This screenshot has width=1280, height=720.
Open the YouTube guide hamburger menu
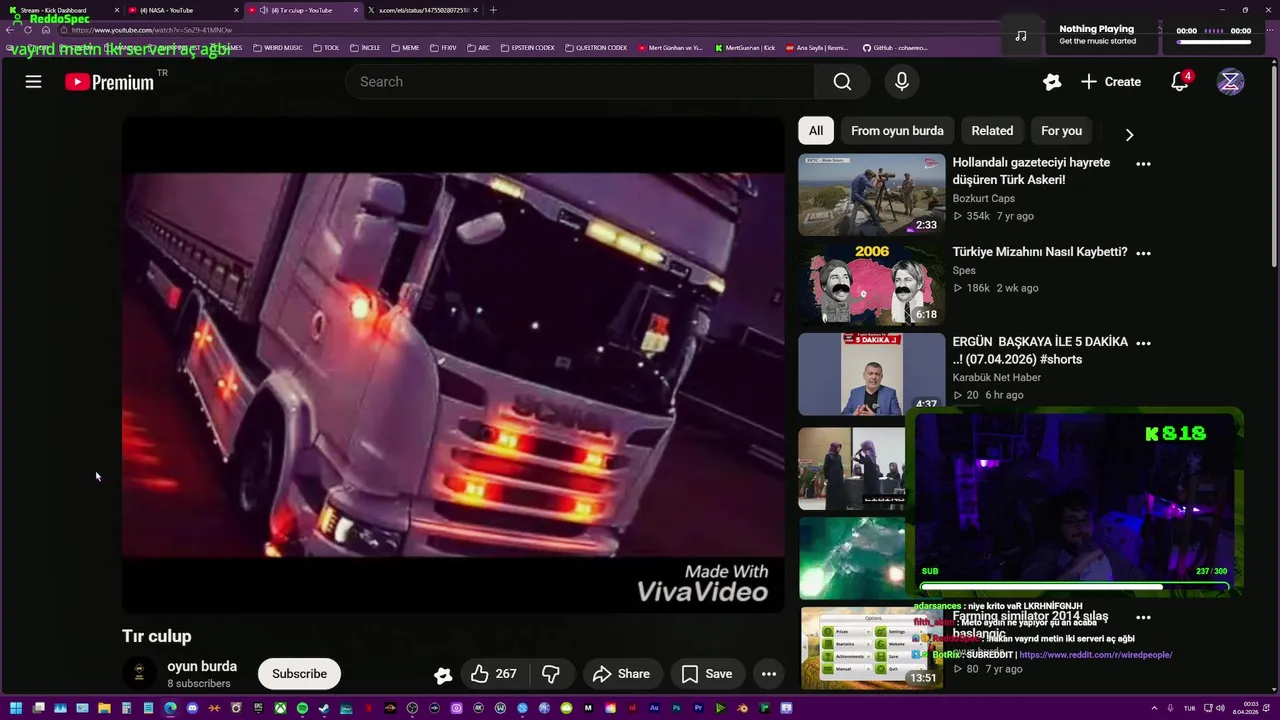coord(33,82)
